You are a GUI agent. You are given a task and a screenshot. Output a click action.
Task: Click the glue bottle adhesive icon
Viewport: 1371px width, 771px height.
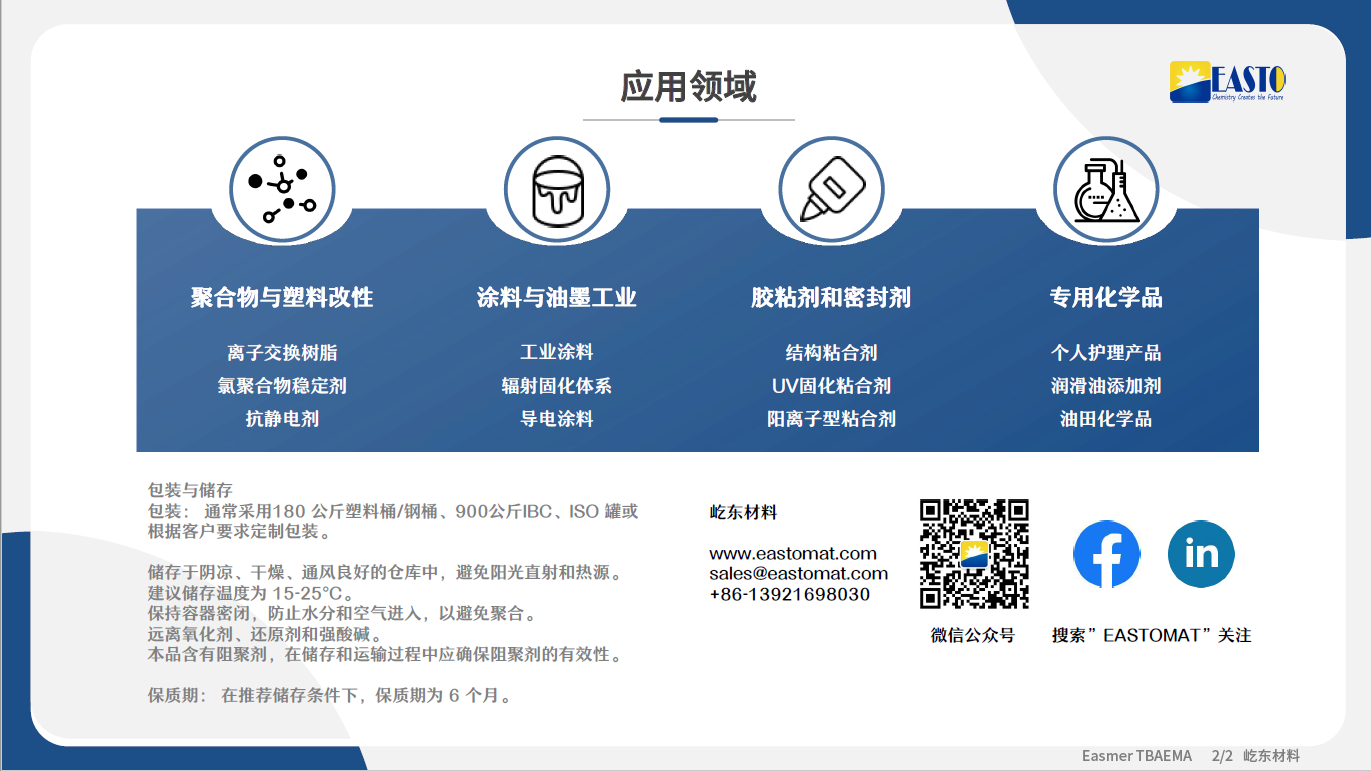(x=831, y=190)
